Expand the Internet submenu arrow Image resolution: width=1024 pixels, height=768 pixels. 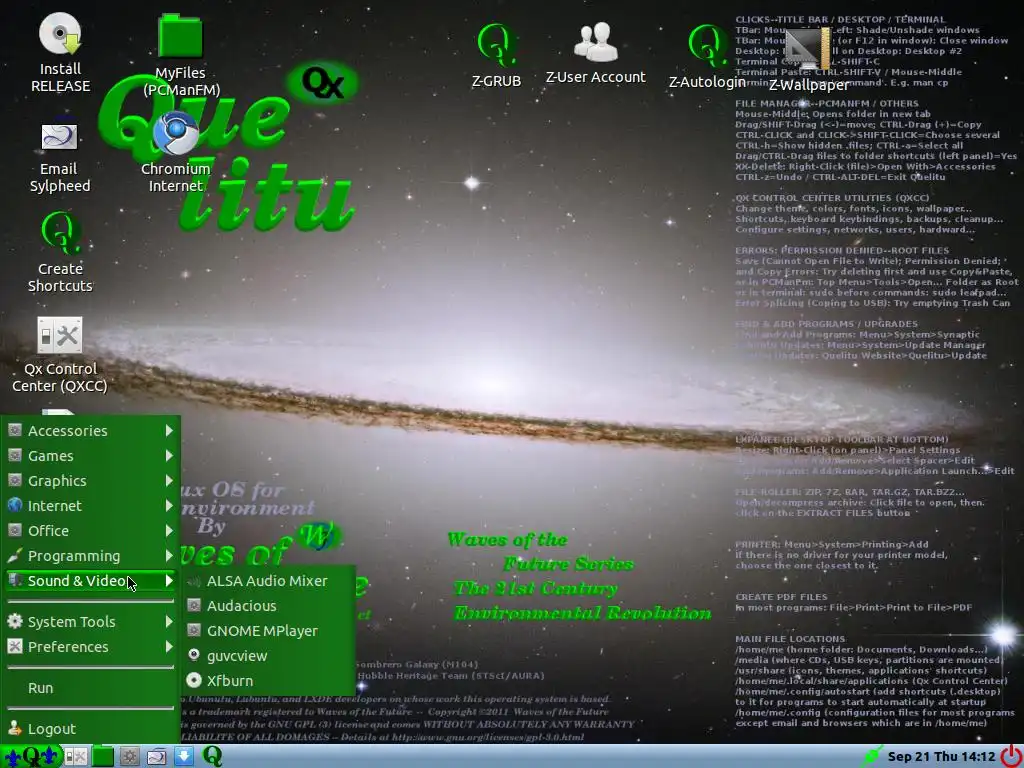(169, 505)
